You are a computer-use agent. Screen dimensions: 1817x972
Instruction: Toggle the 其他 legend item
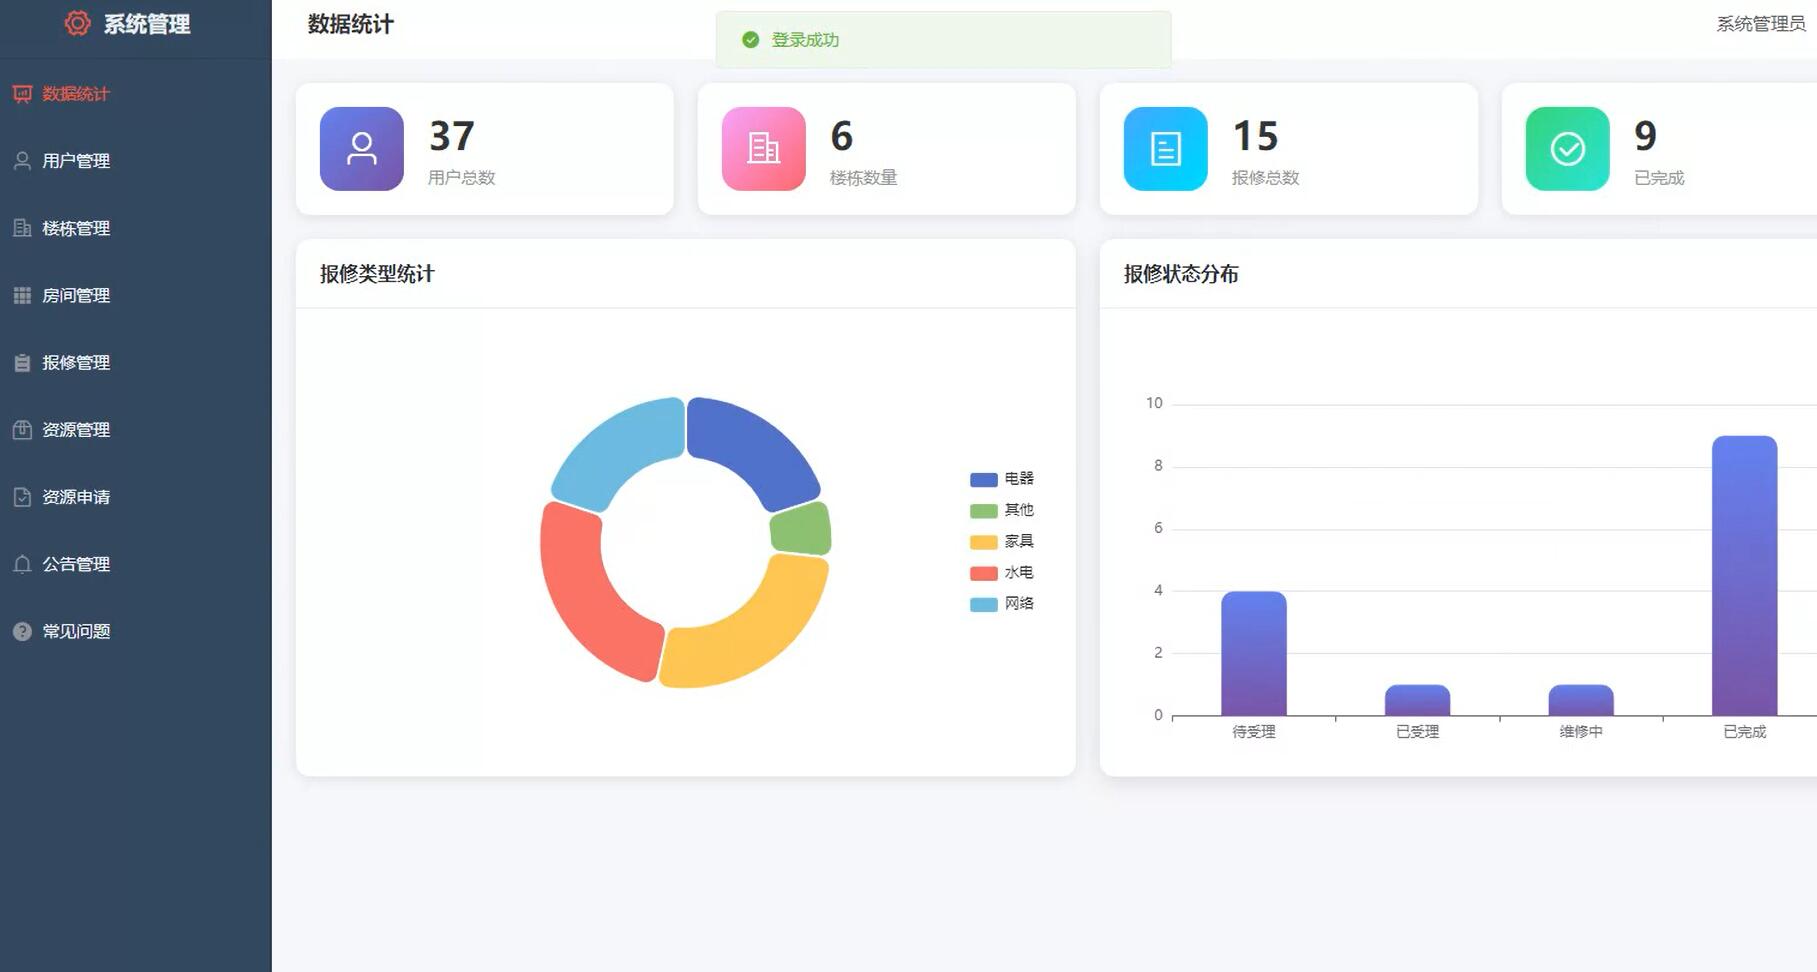1002,510
